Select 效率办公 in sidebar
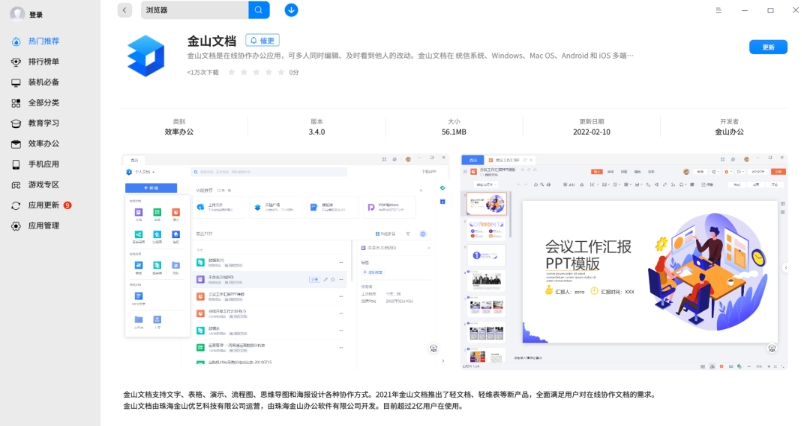Viewport: 802px width, 426px height. point(43,143)
